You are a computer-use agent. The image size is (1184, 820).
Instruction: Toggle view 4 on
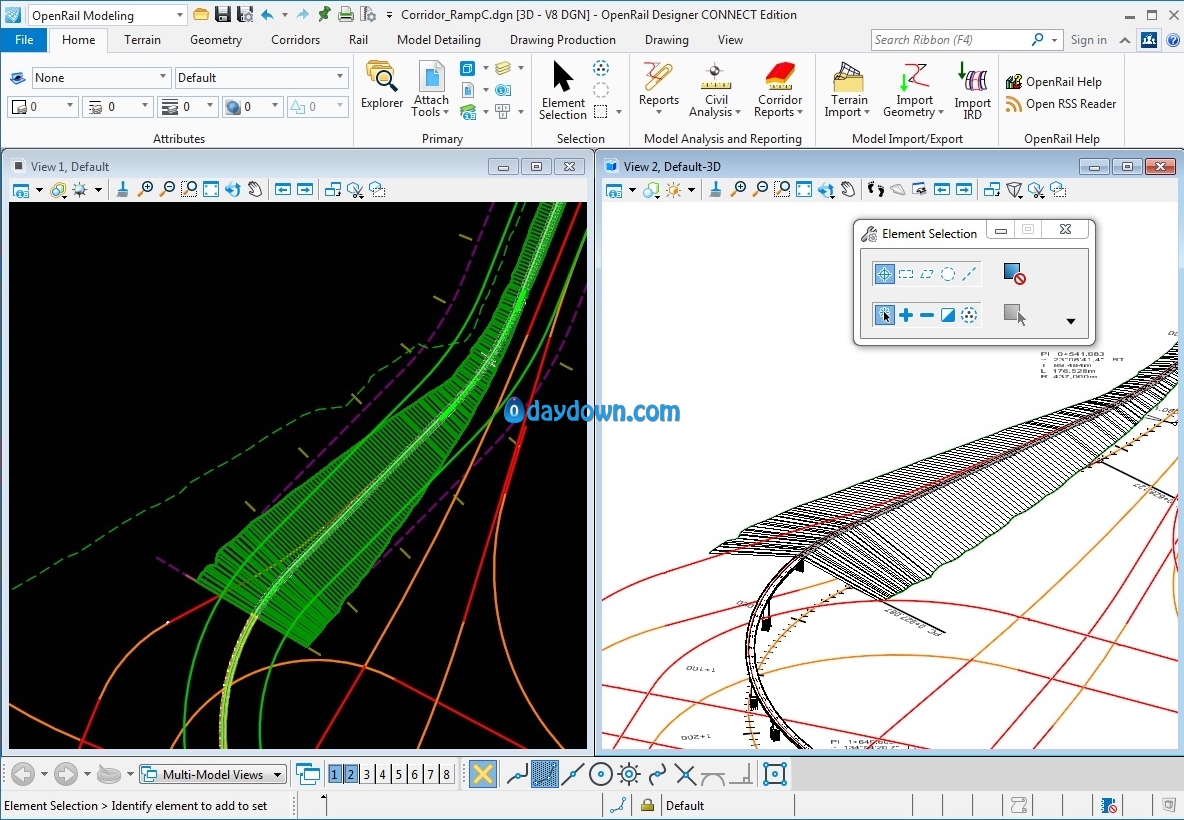point(383,774)
